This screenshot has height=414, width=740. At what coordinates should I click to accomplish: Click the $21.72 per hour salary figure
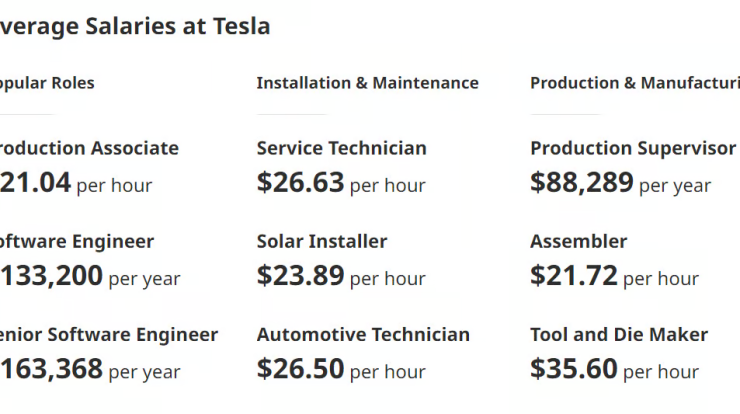(614, 276)
